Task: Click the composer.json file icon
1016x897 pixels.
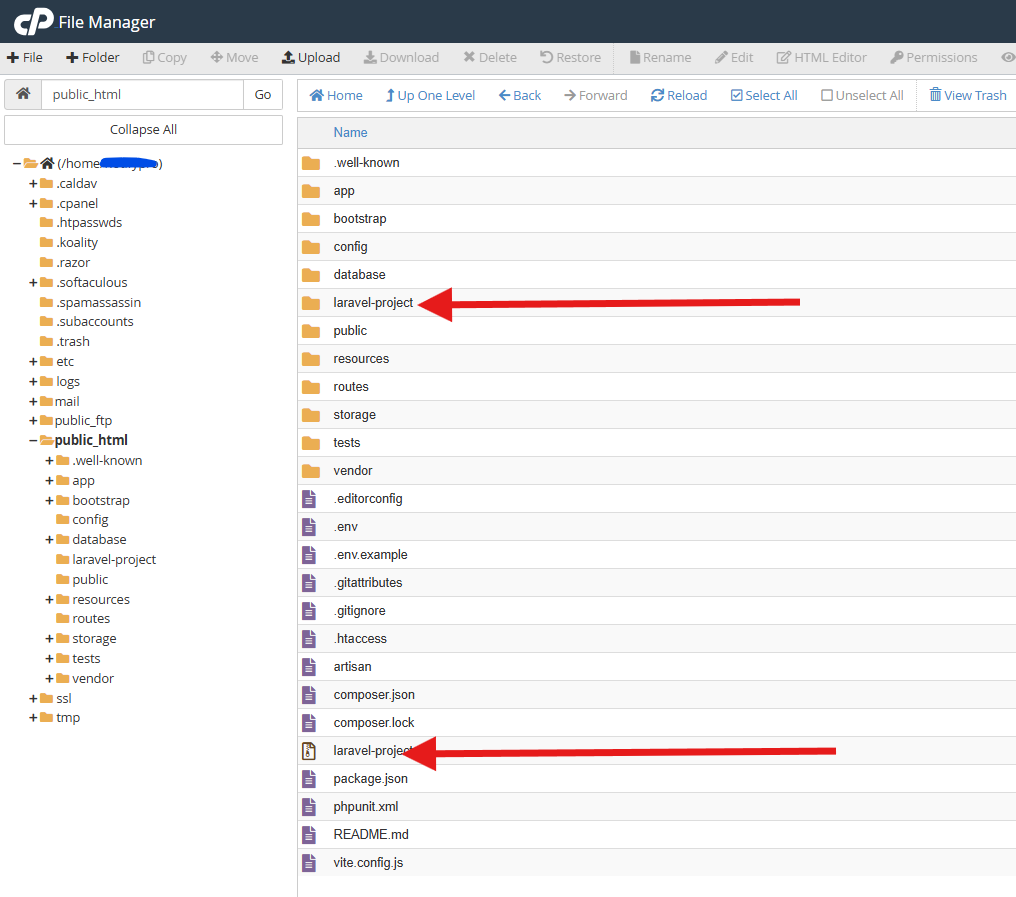Action: tap(309, 695)
